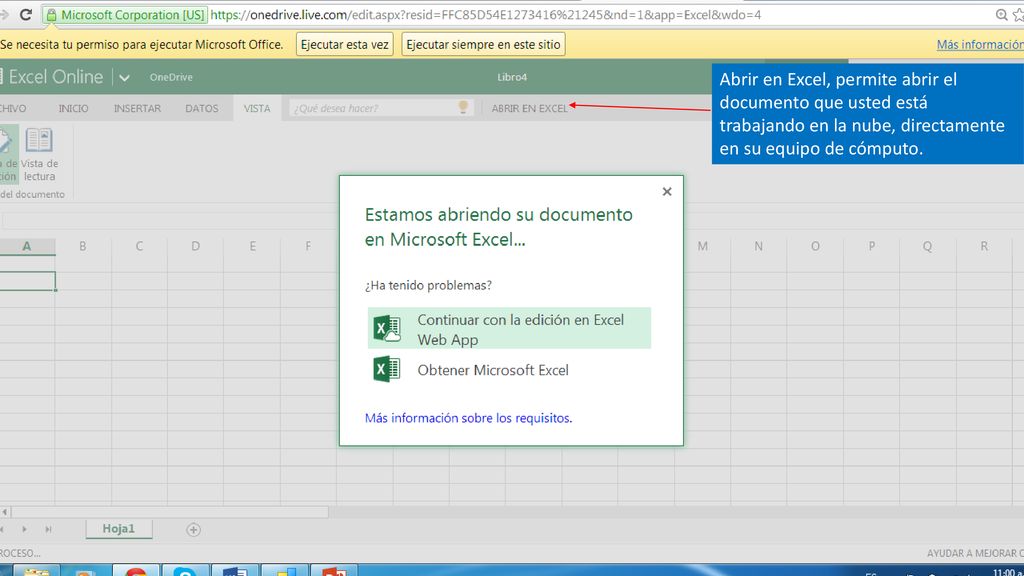
Task: Select column E header
Action: 252,246
